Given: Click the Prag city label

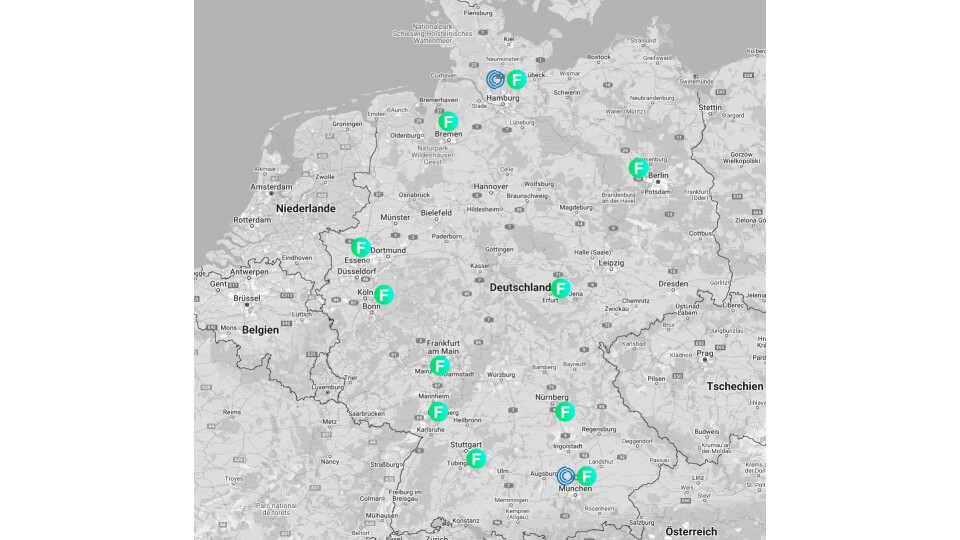Looking at the screenshot, I should pyautogui.click(x=705, y=353).
